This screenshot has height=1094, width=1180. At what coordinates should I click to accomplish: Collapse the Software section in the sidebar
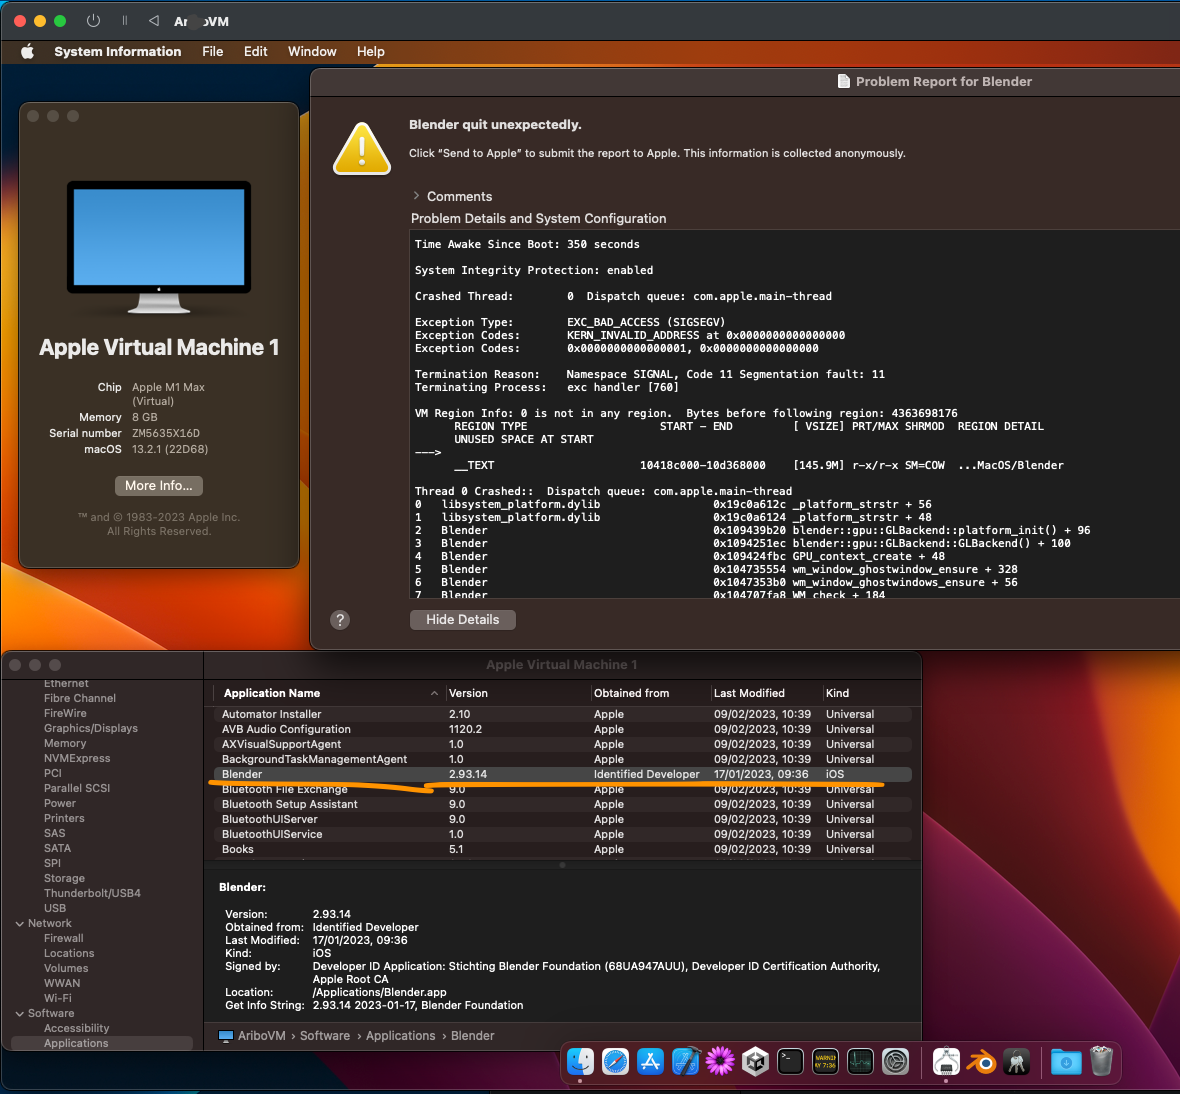click(21, 1013)
